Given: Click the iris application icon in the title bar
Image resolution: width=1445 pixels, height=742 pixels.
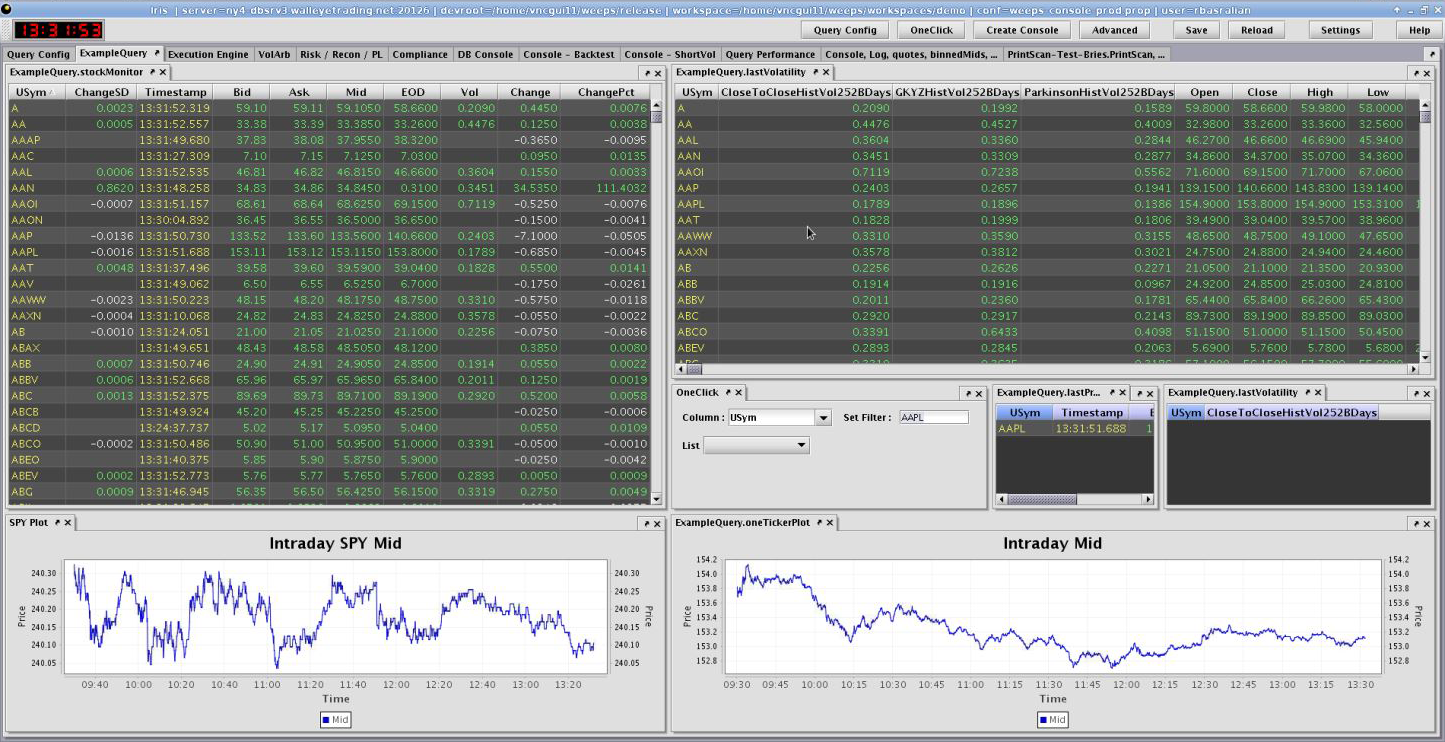Looking at the screenshot, I should tap(8, 9).
